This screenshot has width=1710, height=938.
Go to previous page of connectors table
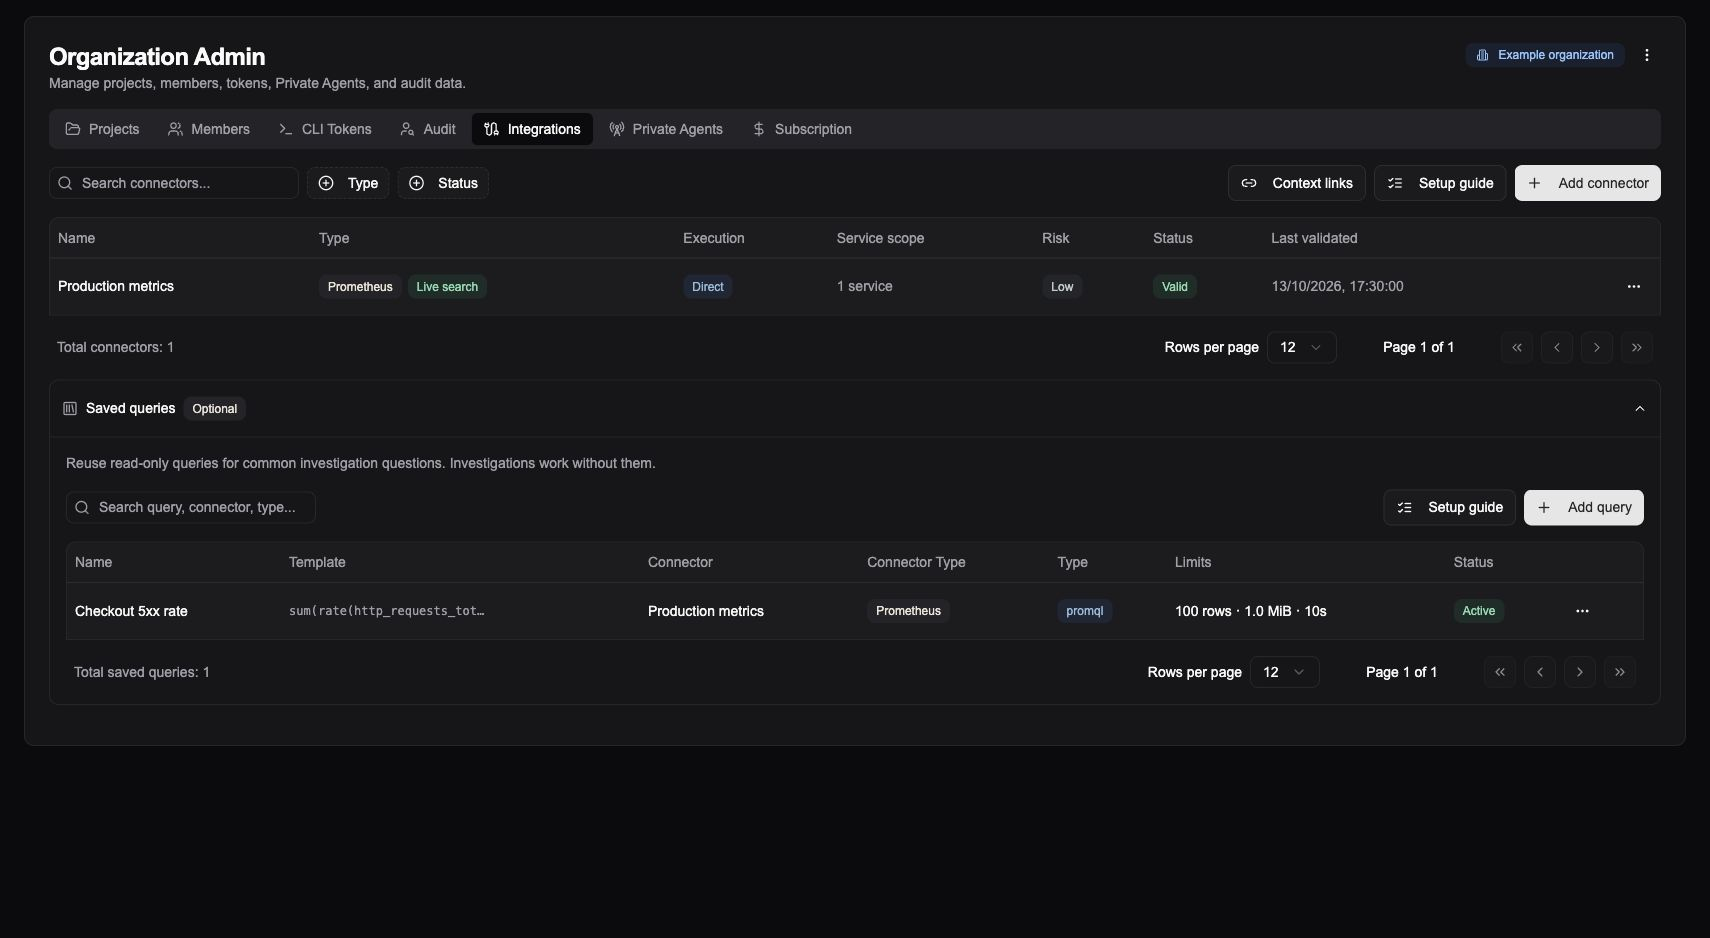coord(1557,348)
